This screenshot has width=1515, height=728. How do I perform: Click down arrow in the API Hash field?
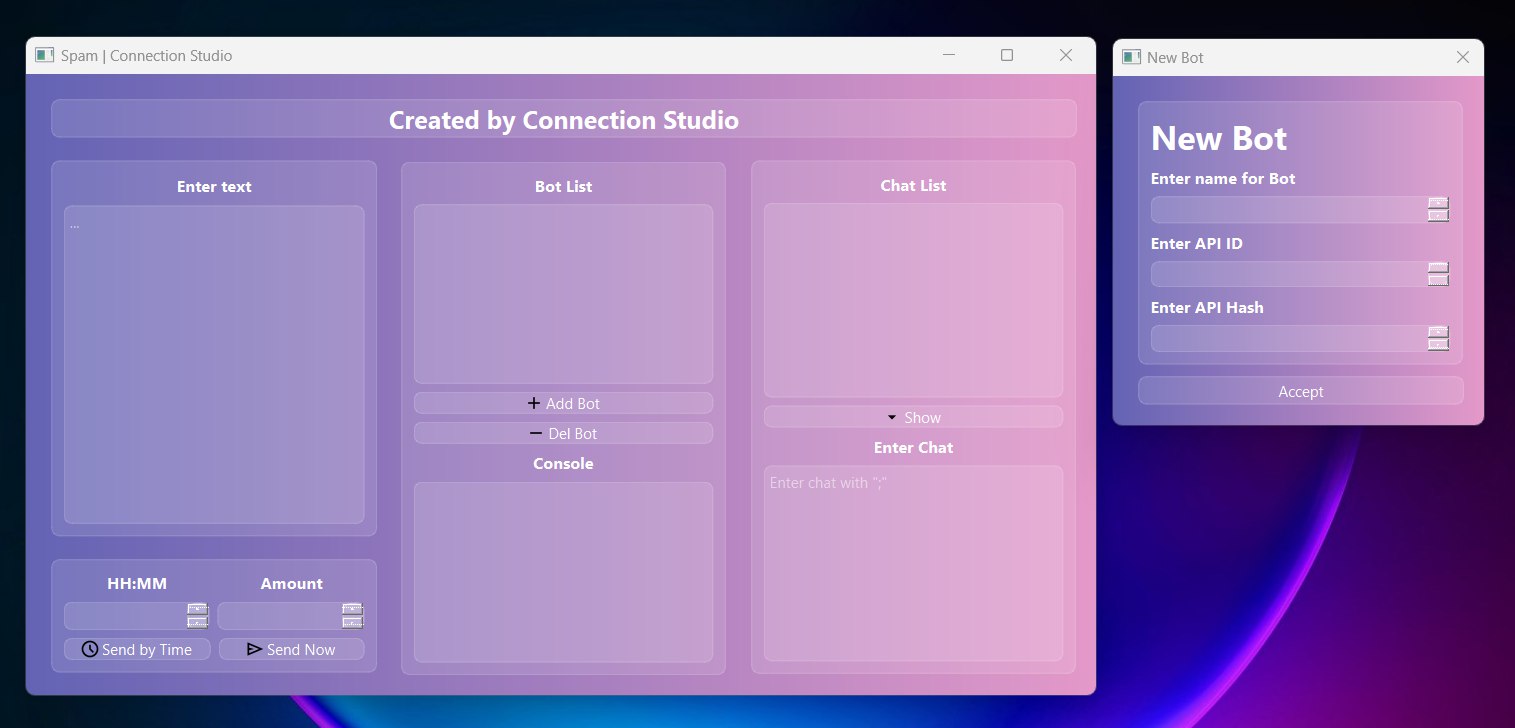(1438, 344)
